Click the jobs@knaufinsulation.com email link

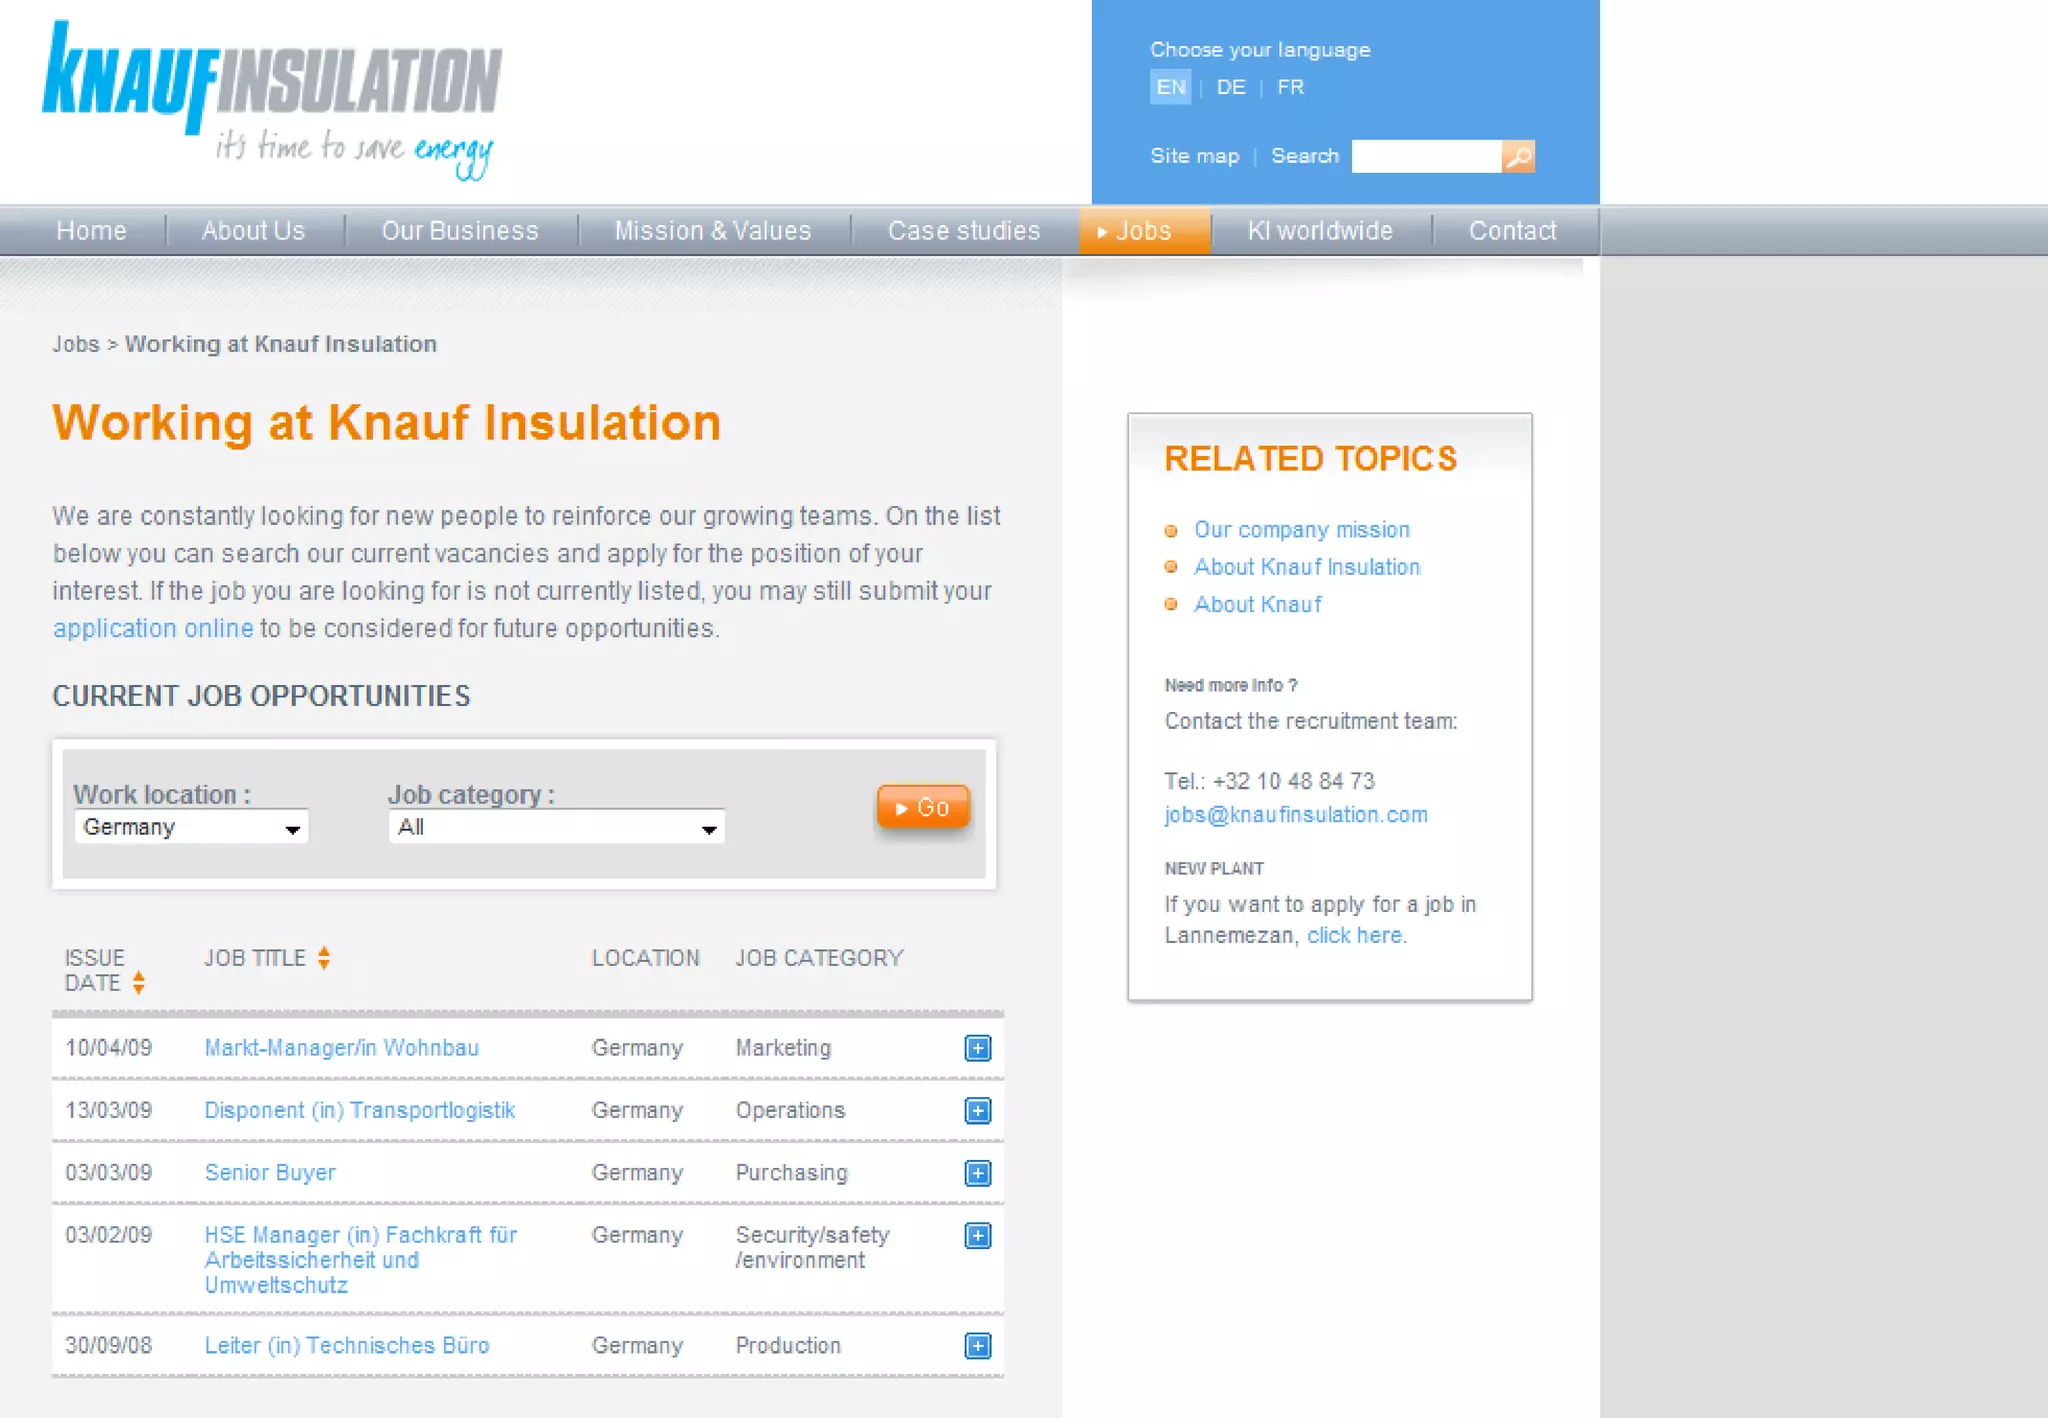(x=1295, y=815)
